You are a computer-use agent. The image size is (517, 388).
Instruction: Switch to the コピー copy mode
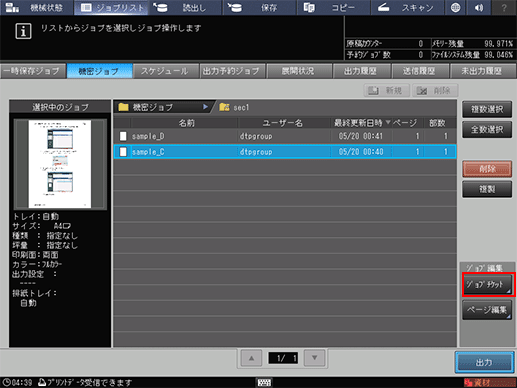[x=334, y=7]
